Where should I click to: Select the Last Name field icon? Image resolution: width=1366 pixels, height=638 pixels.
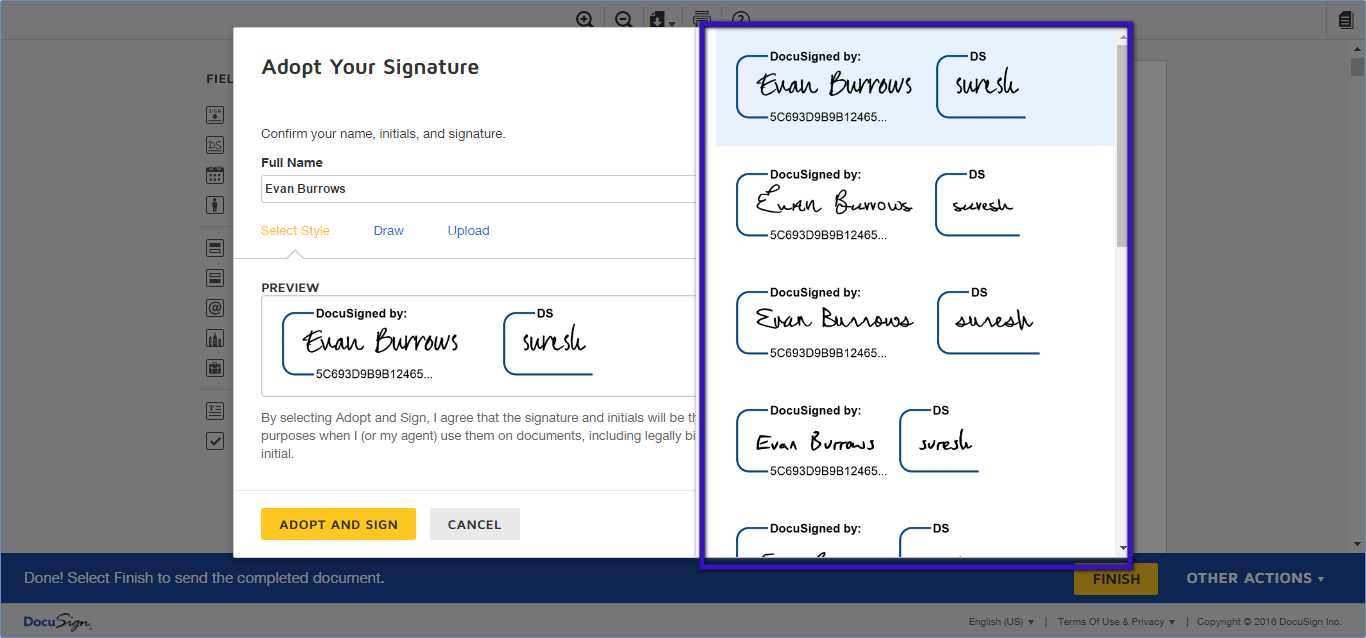[x=215, y=278]
